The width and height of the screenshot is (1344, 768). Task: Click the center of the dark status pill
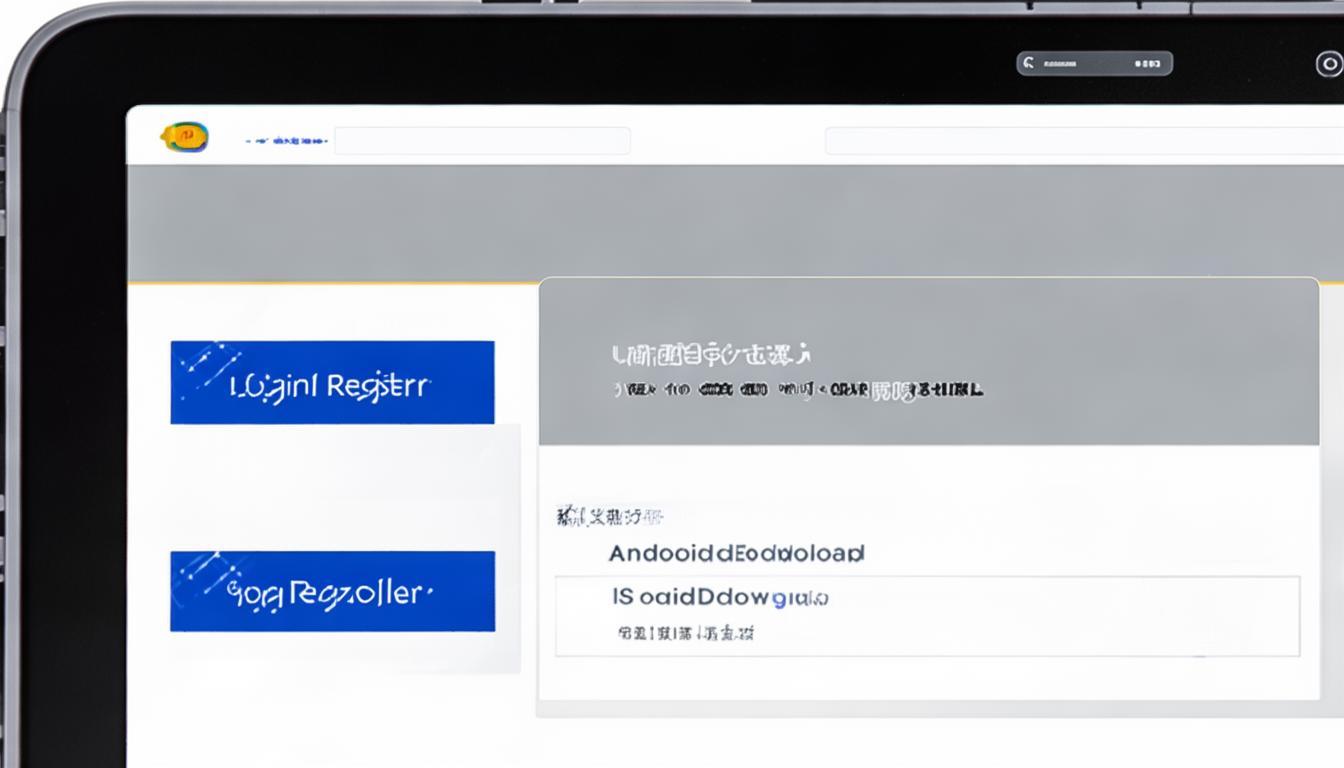coord(1094,64)
